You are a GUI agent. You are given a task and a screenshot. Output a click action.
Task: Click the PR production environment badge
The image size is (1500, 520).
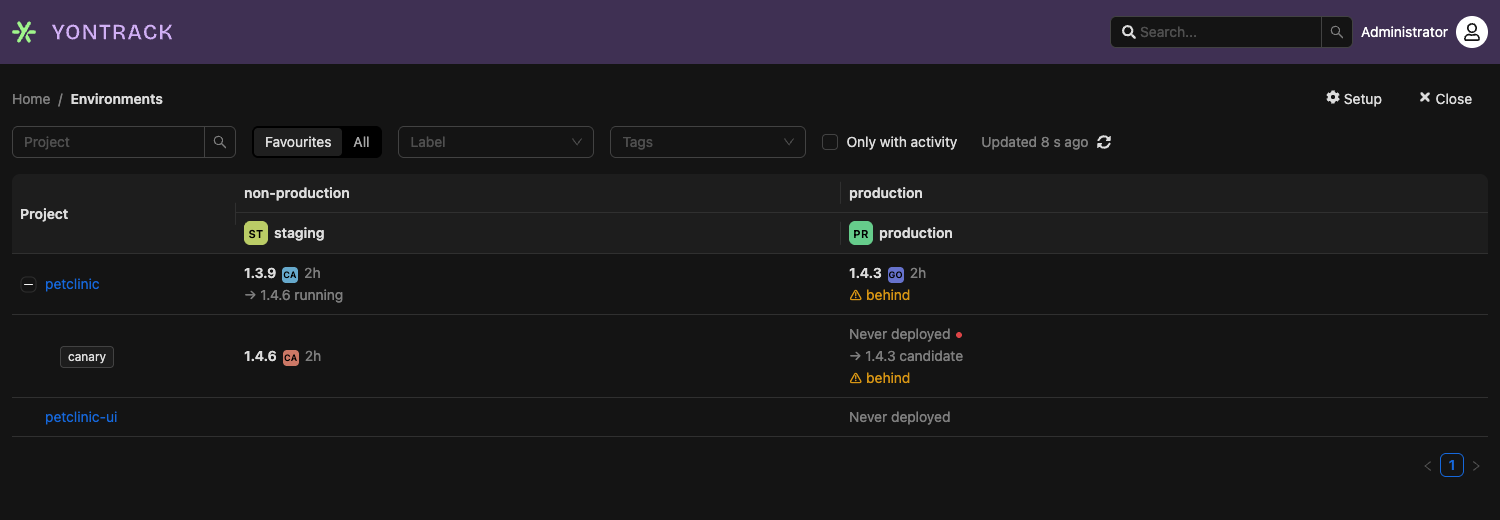pos(861,233)
